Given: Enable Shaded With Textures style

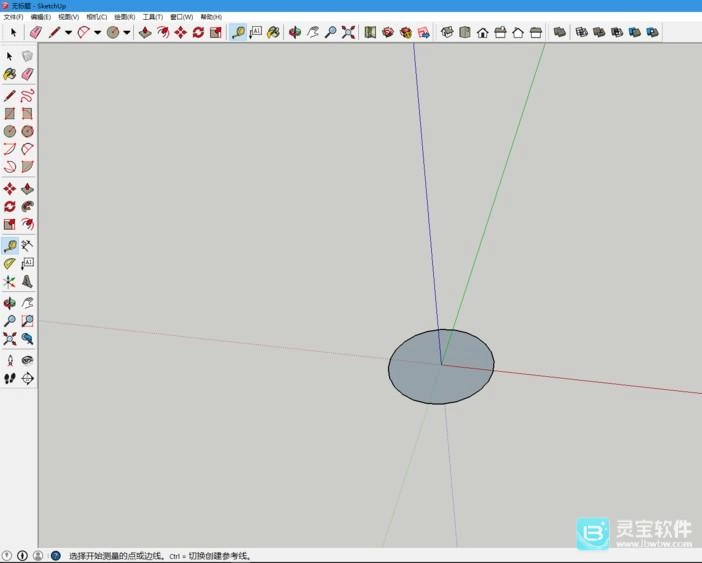Looking at the screenshot, I should 634,32.
